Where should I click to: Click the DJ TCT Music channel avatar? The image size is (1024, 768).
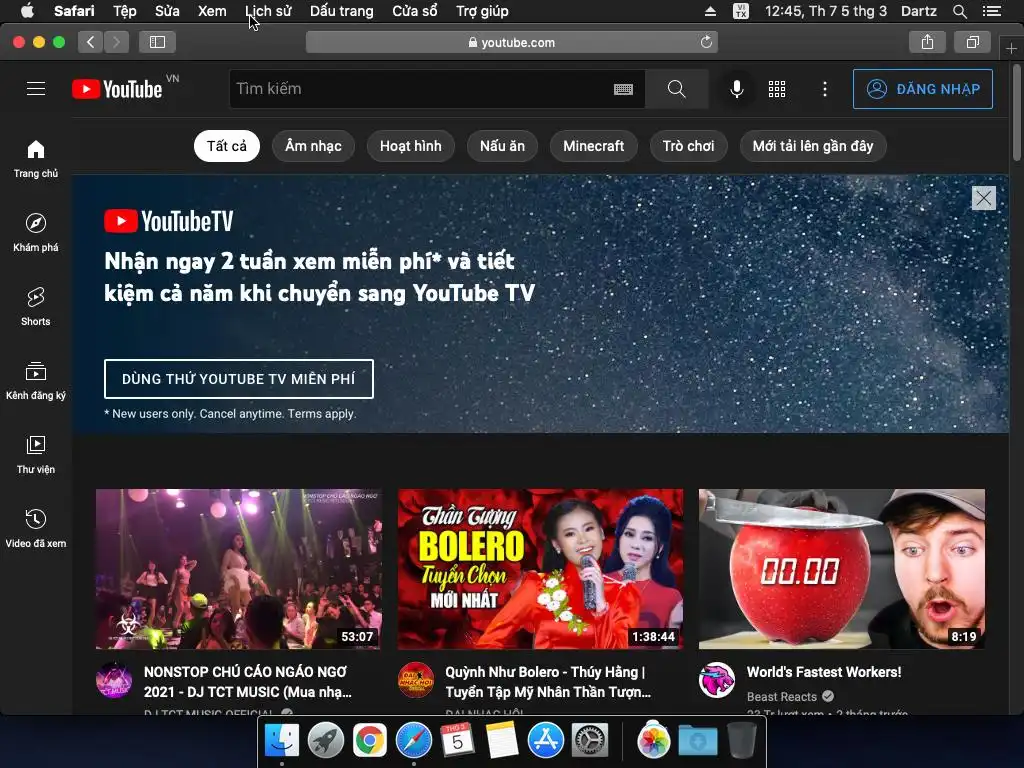point(114,680)
